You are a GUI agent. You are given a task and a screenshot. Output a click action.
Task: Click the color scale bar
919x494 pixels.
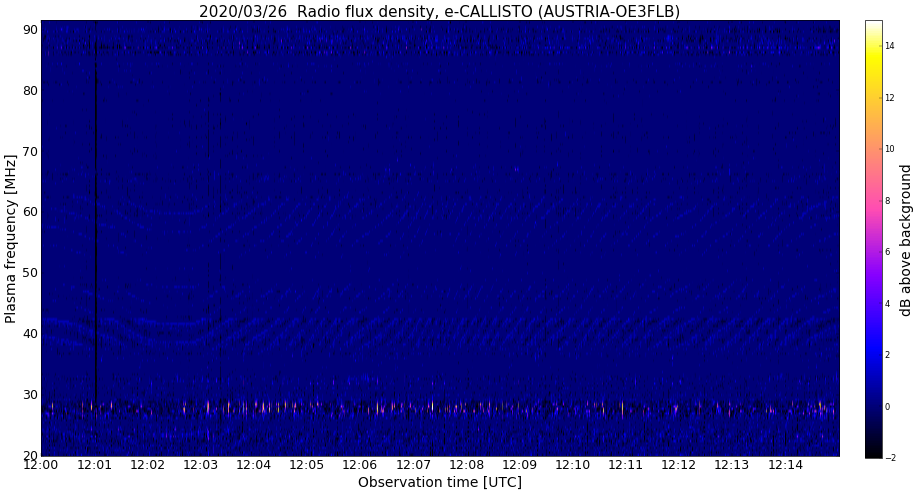874,239
